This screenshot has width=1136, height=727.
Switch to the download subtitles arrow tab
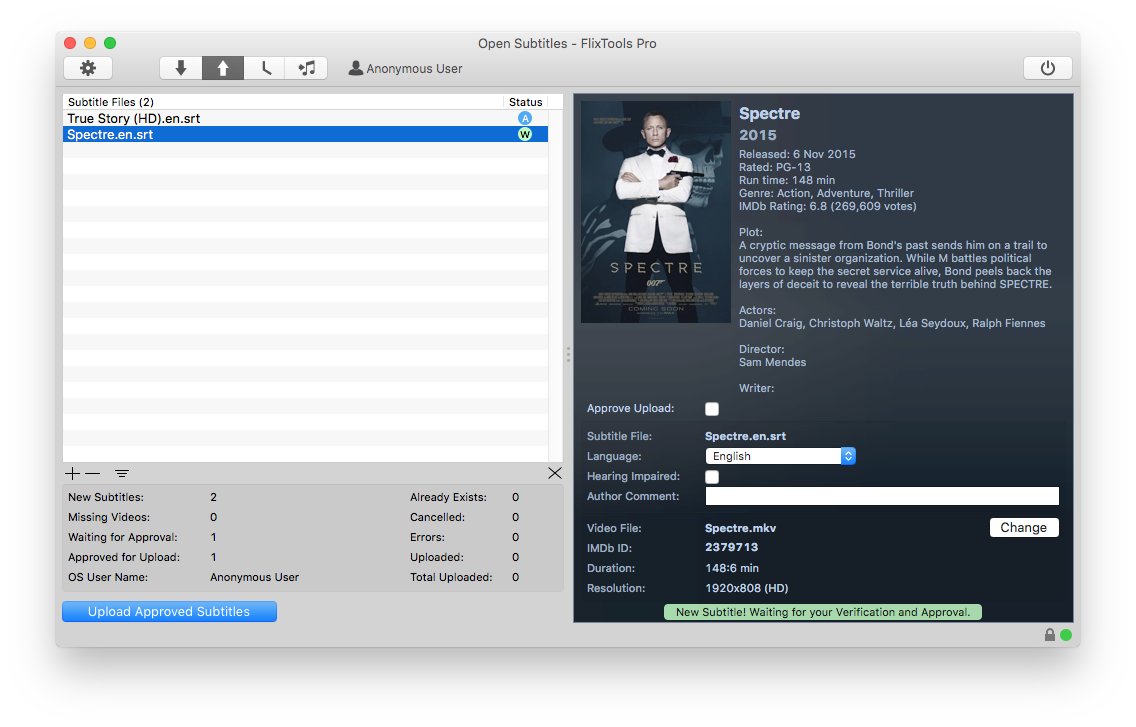tap(180, 68)
